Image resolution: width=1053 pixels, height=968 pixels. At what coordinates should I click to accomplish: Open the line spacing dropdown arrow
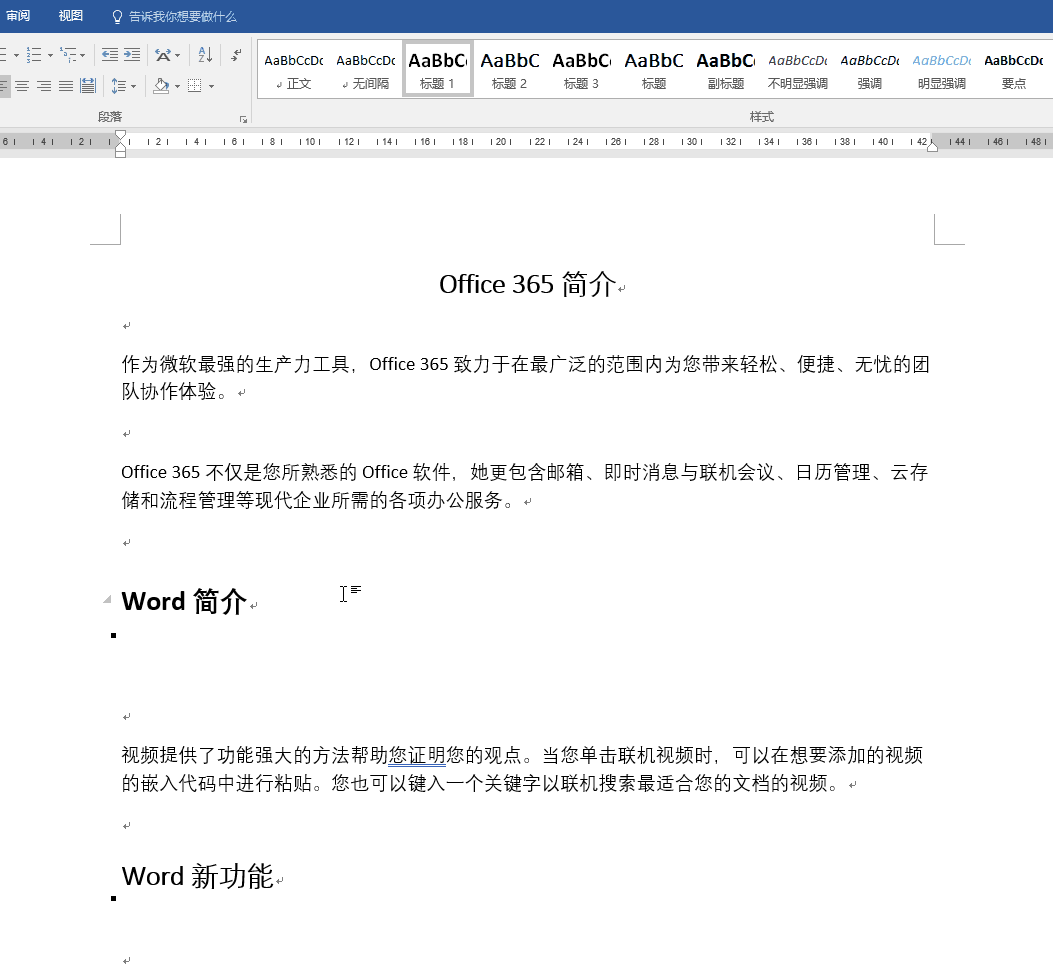click(x=134, y=87)
